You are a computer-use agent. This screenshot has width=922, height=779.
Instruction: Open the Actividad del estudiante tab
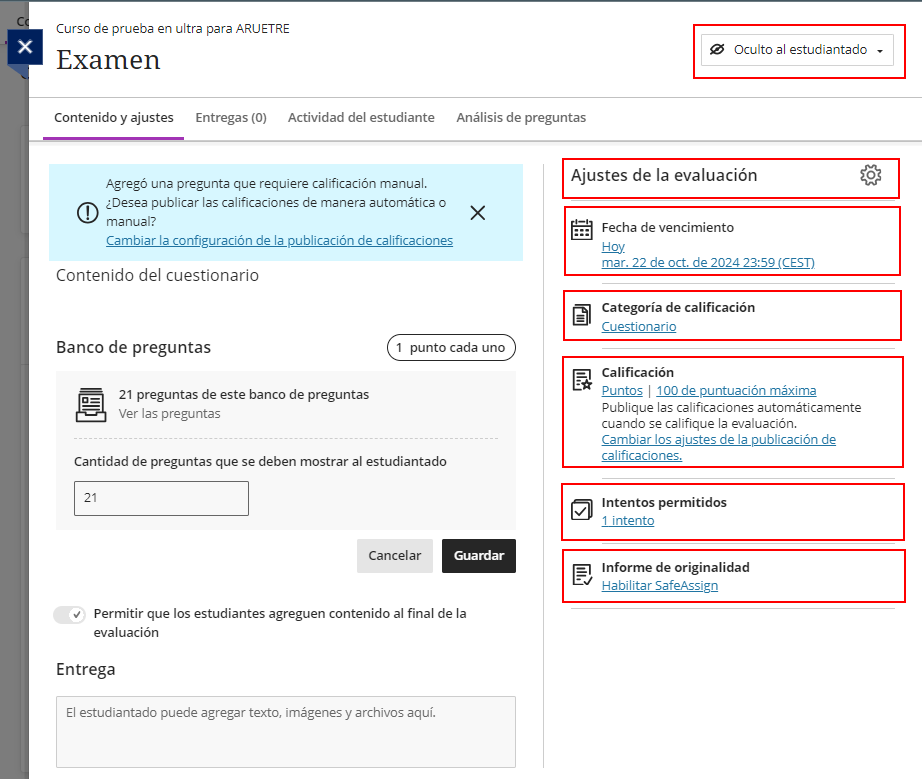coord(361,118)
